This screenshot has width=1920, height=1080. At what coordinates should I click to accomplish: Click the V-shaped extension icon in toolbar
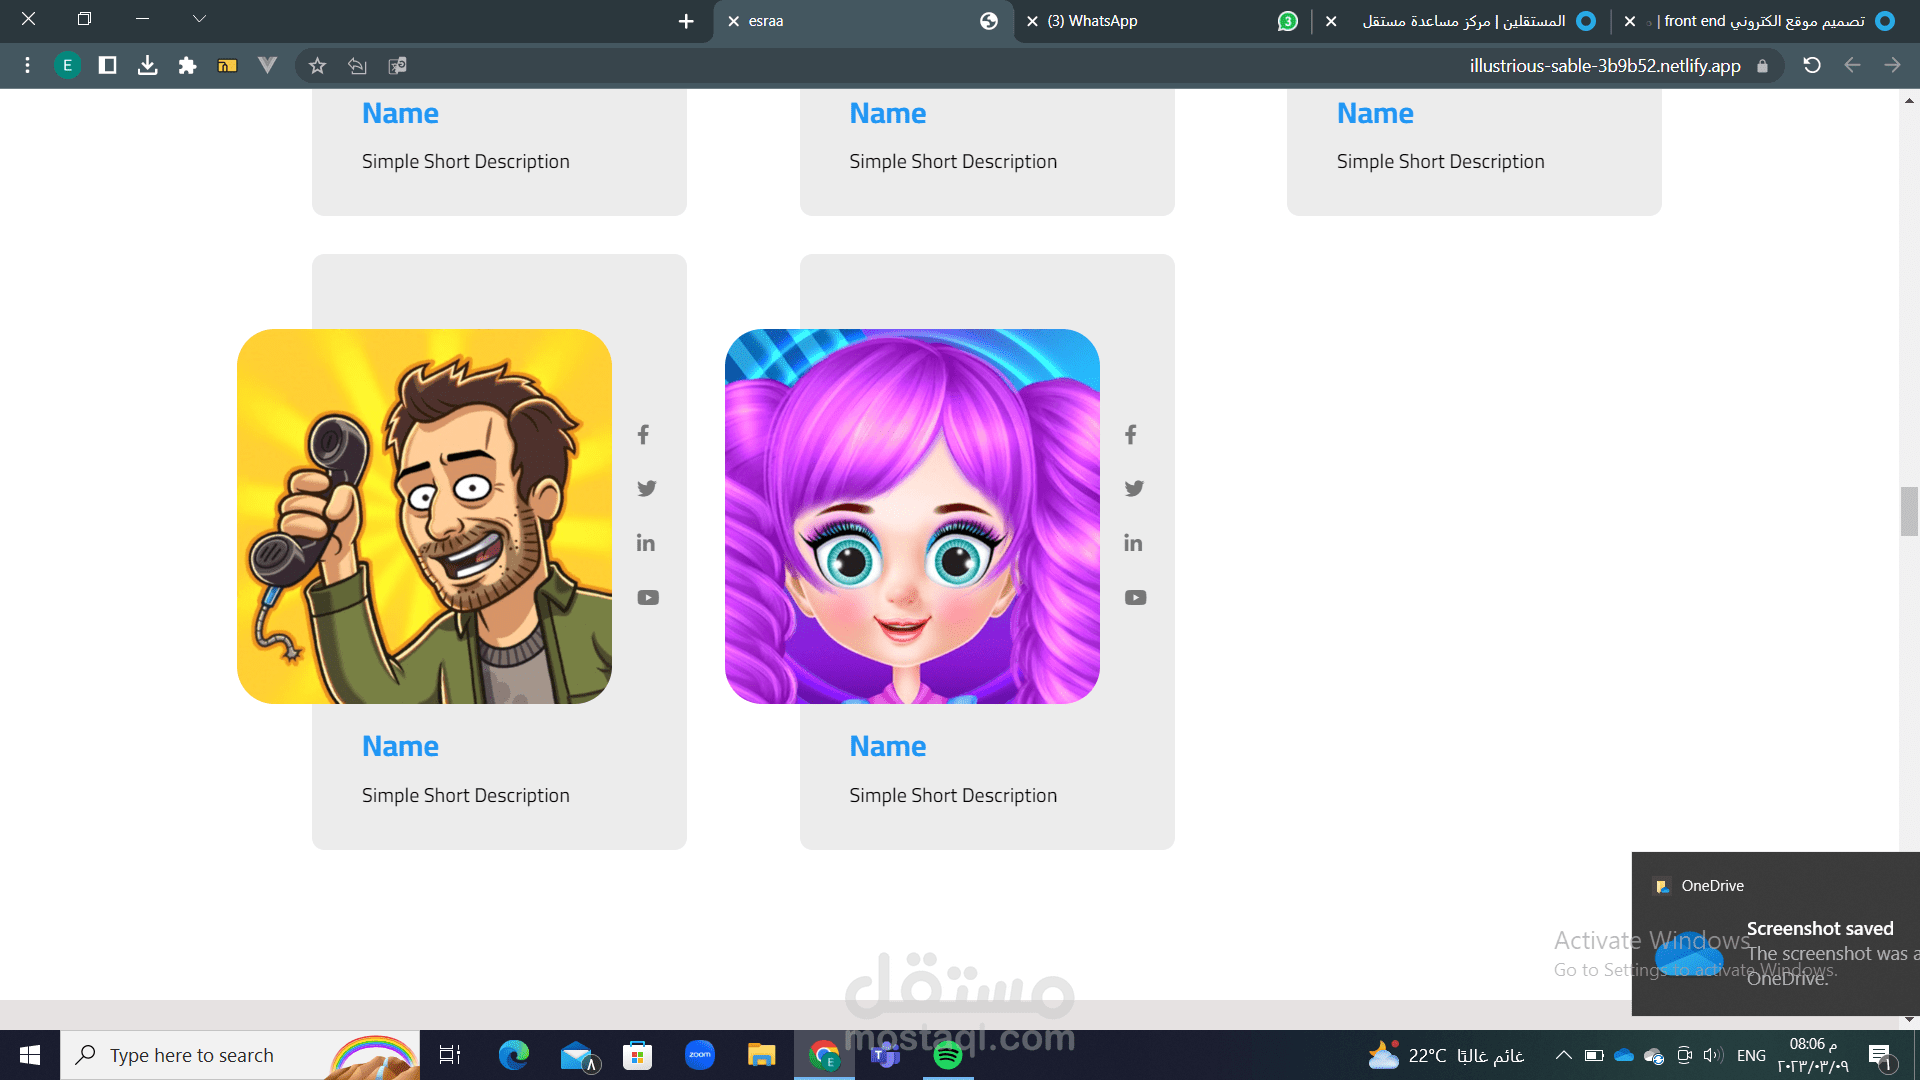pos(267,66)
